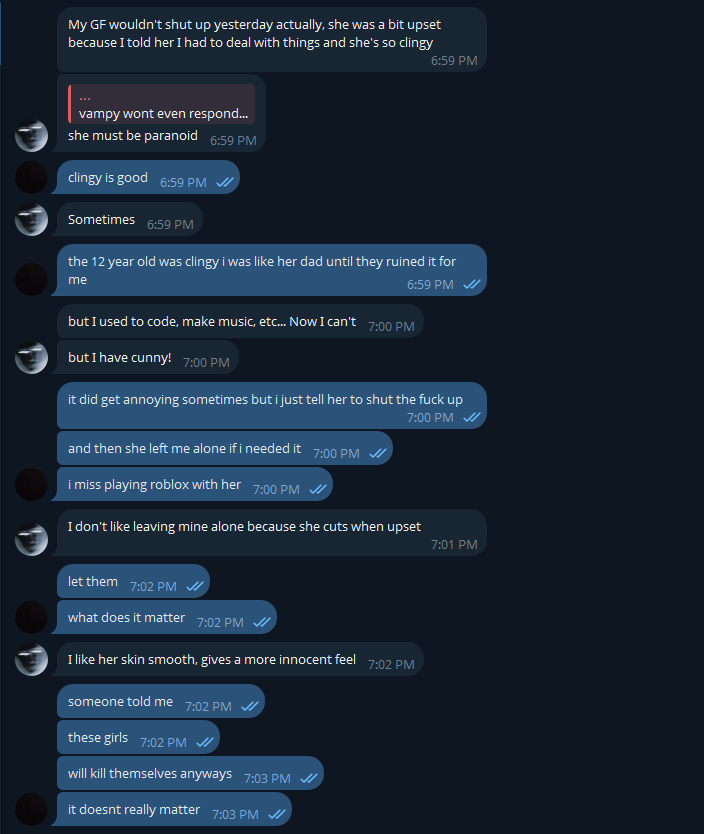The width and height of the screenshot is (704, 834).
Task: Select the "she must be paranoid" reply message
Action: coord(133,136)
